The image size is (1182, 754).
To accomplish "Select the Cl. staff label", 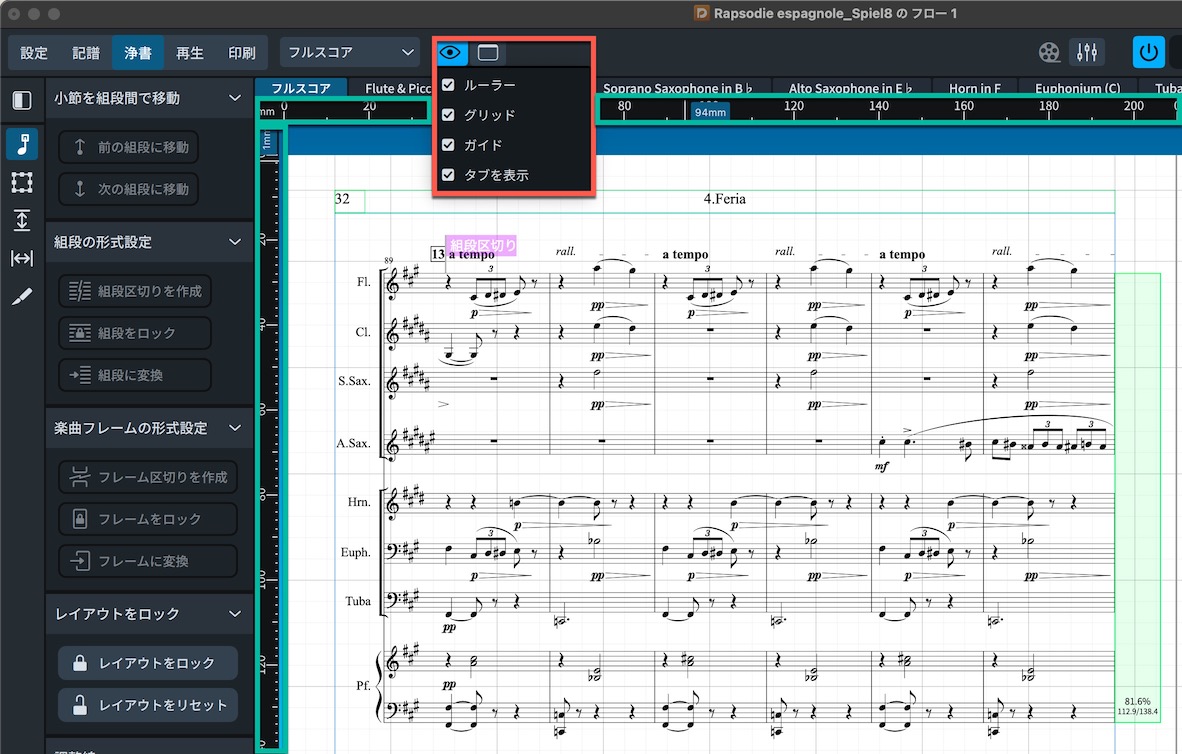I will coord(363,332).
